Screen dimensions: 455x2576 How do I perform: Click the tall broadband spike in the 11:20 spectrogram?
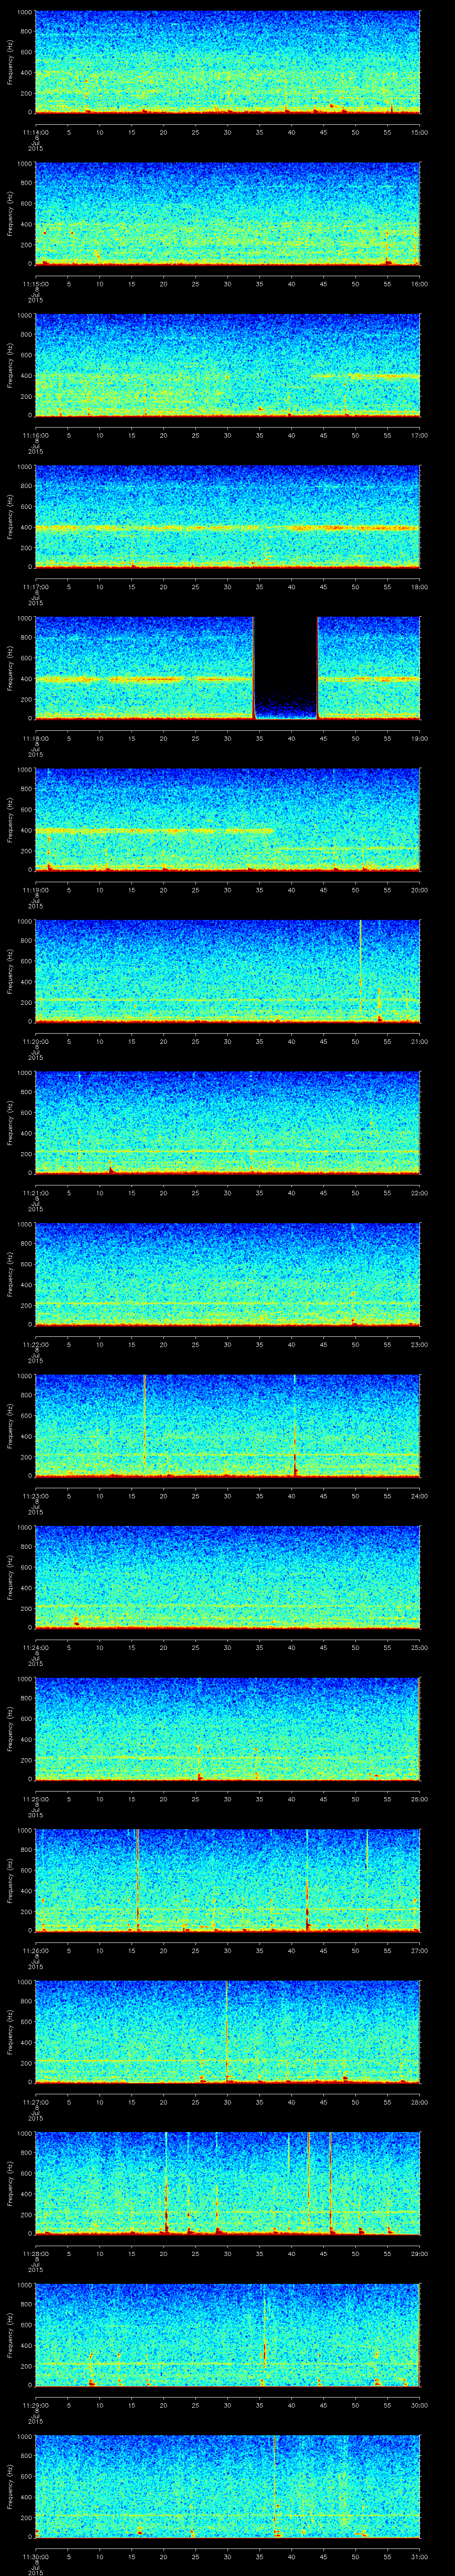pyautogui.click(x=360, y=965)
